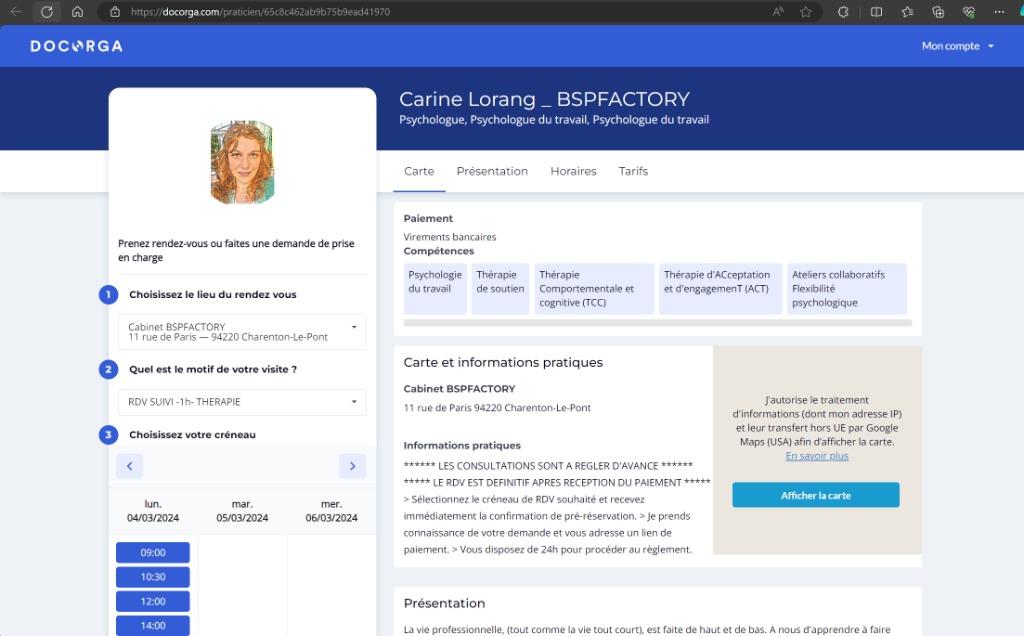Expand the Cabinet BSPFACTORY location dropdown

click(x=242, y=332)
